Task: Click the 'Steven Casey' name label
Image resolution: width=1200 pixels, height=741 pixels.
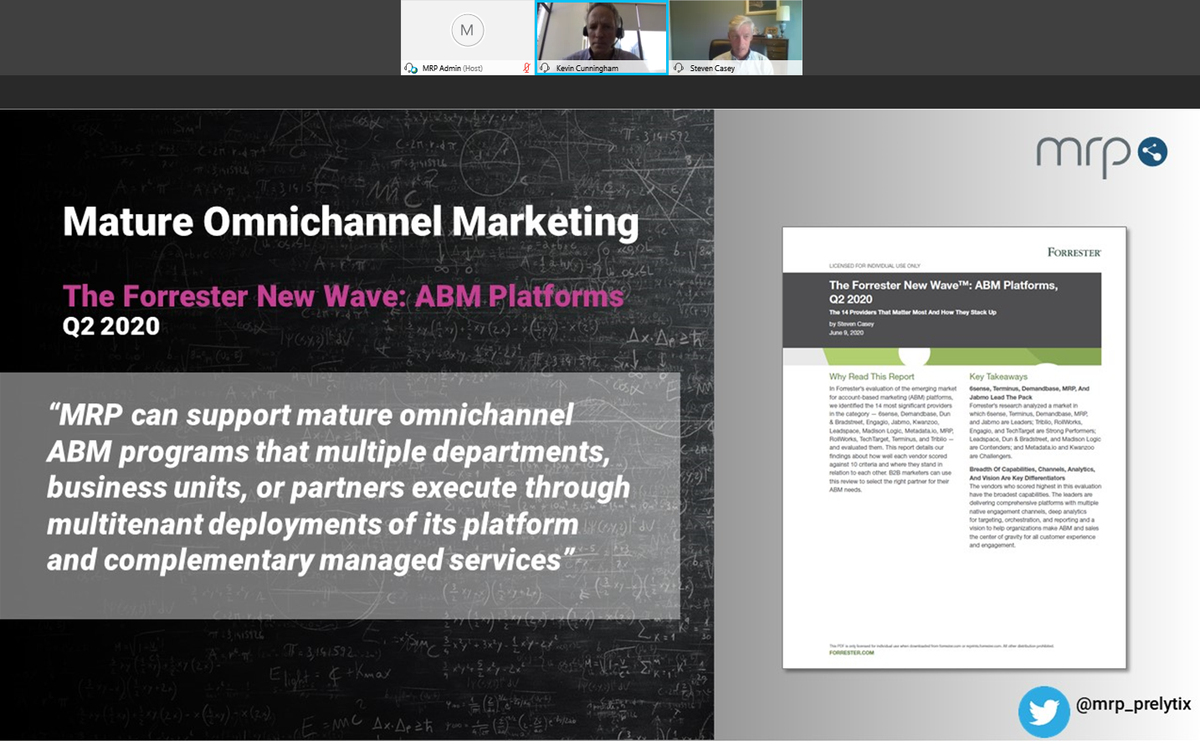Action: pos(712,68)
